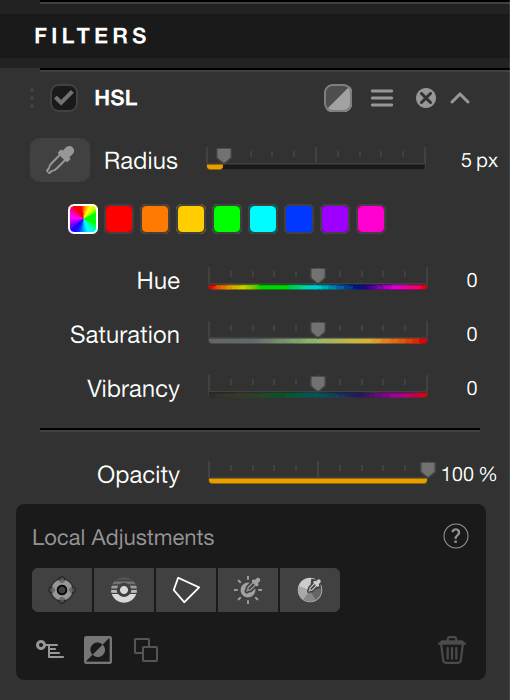Duplicate the local adjustment mask
Viewport: 510px width, 700px height.
tap(146, 650)
